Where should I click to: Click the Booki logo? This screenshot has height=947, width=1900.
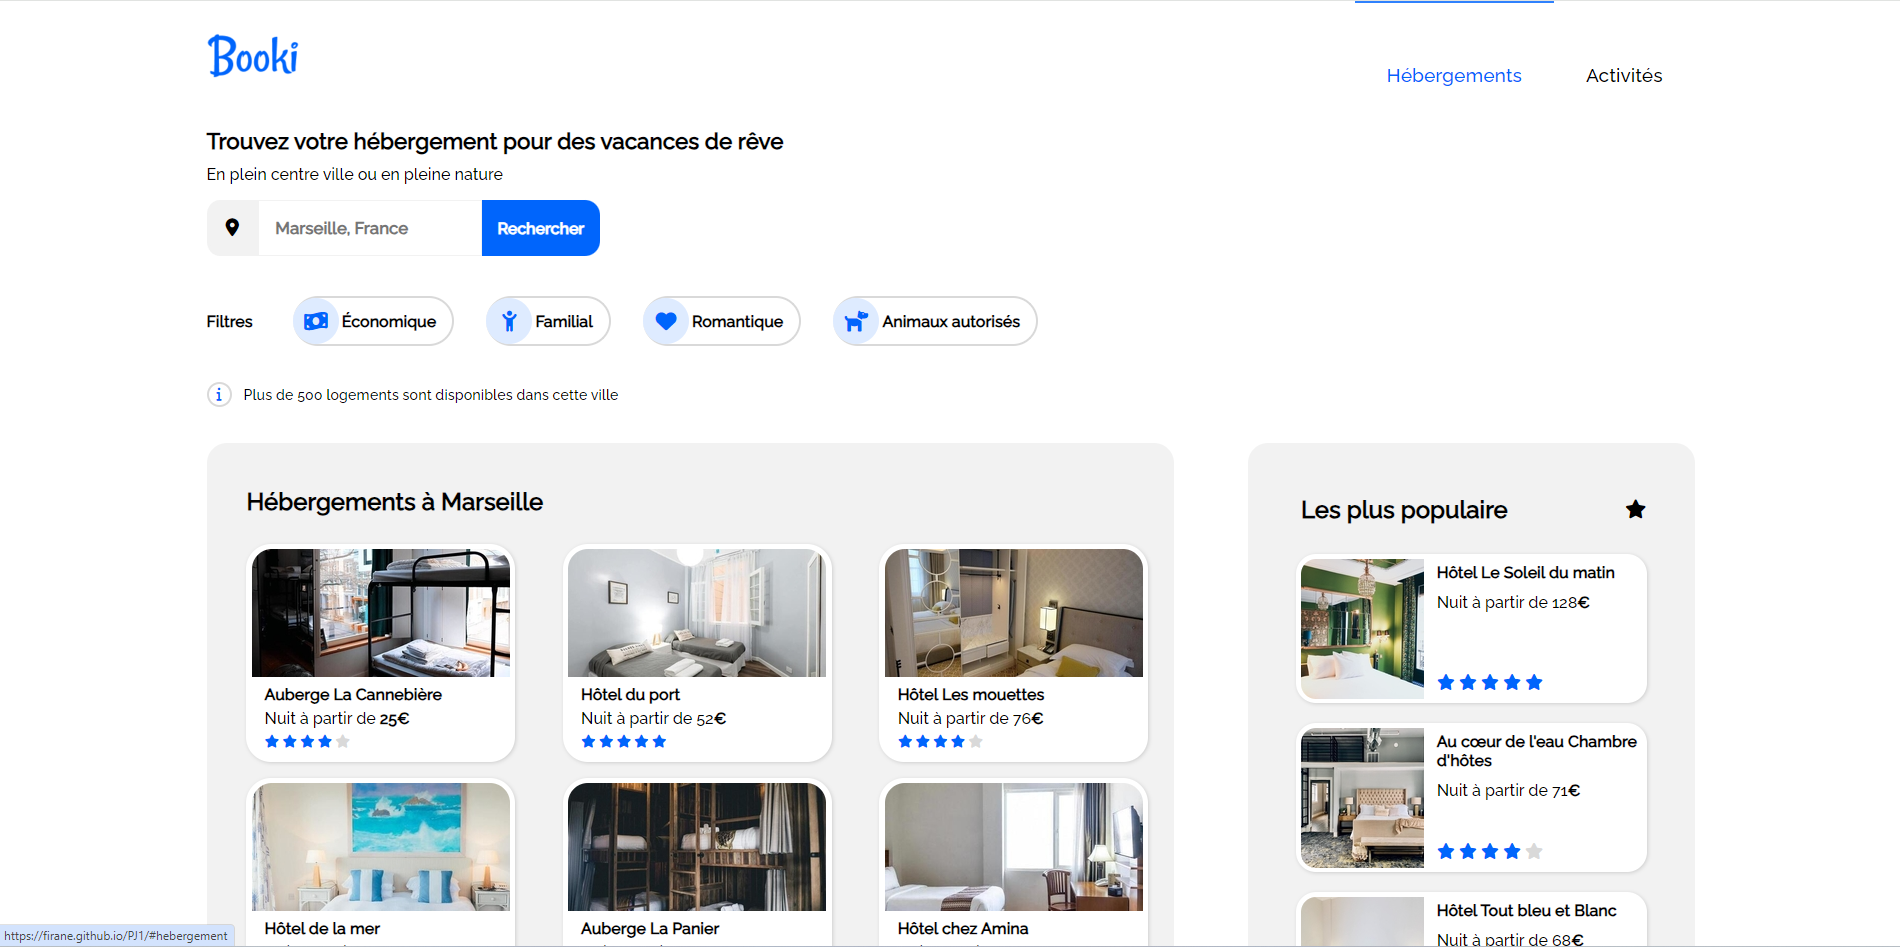[253, 56]
